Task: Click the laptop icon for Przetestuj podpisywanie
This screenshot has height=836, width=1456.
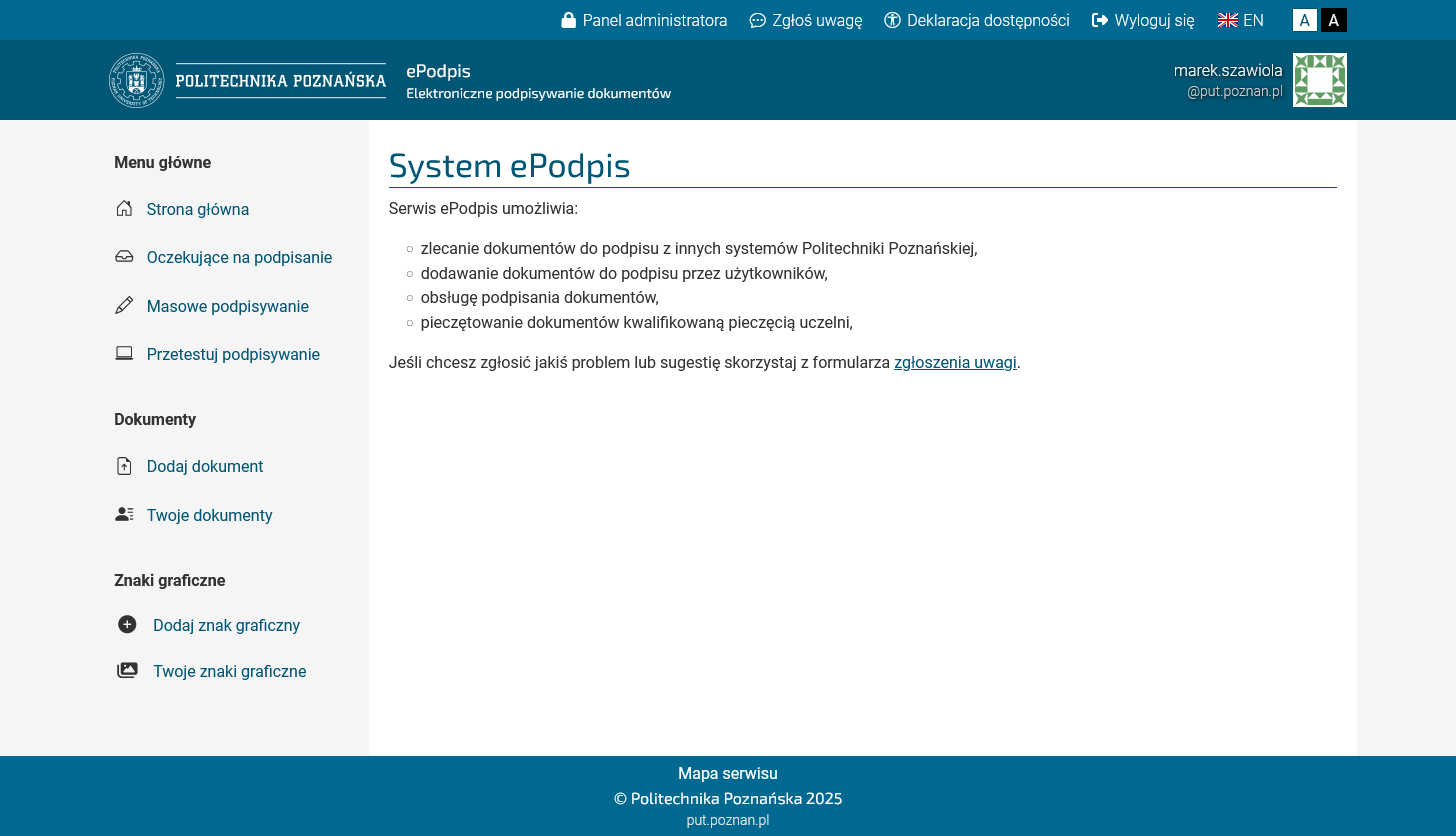Action: click(x=124, y=354)
